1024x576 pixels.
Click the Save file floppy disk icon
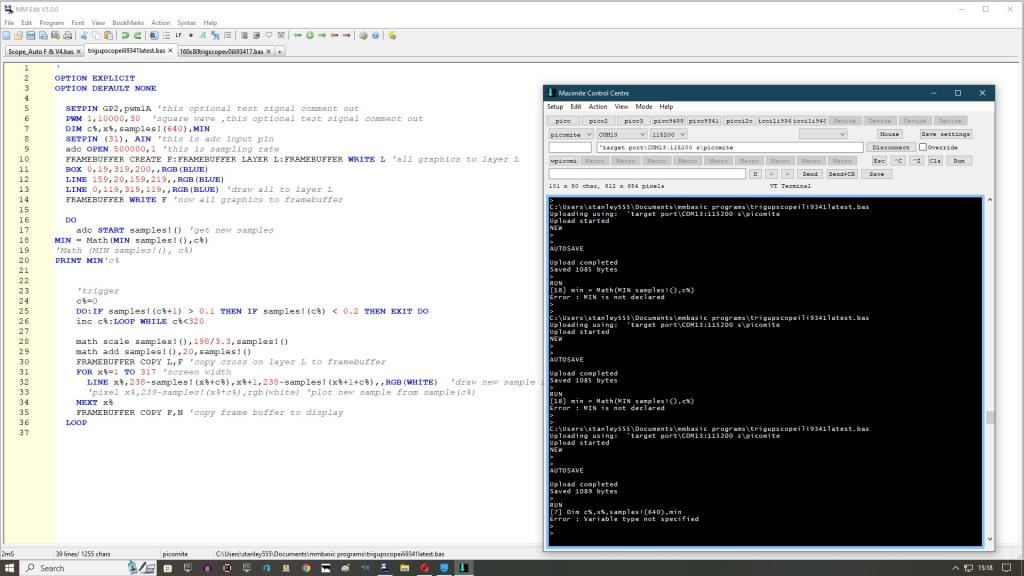coord(30,35)
